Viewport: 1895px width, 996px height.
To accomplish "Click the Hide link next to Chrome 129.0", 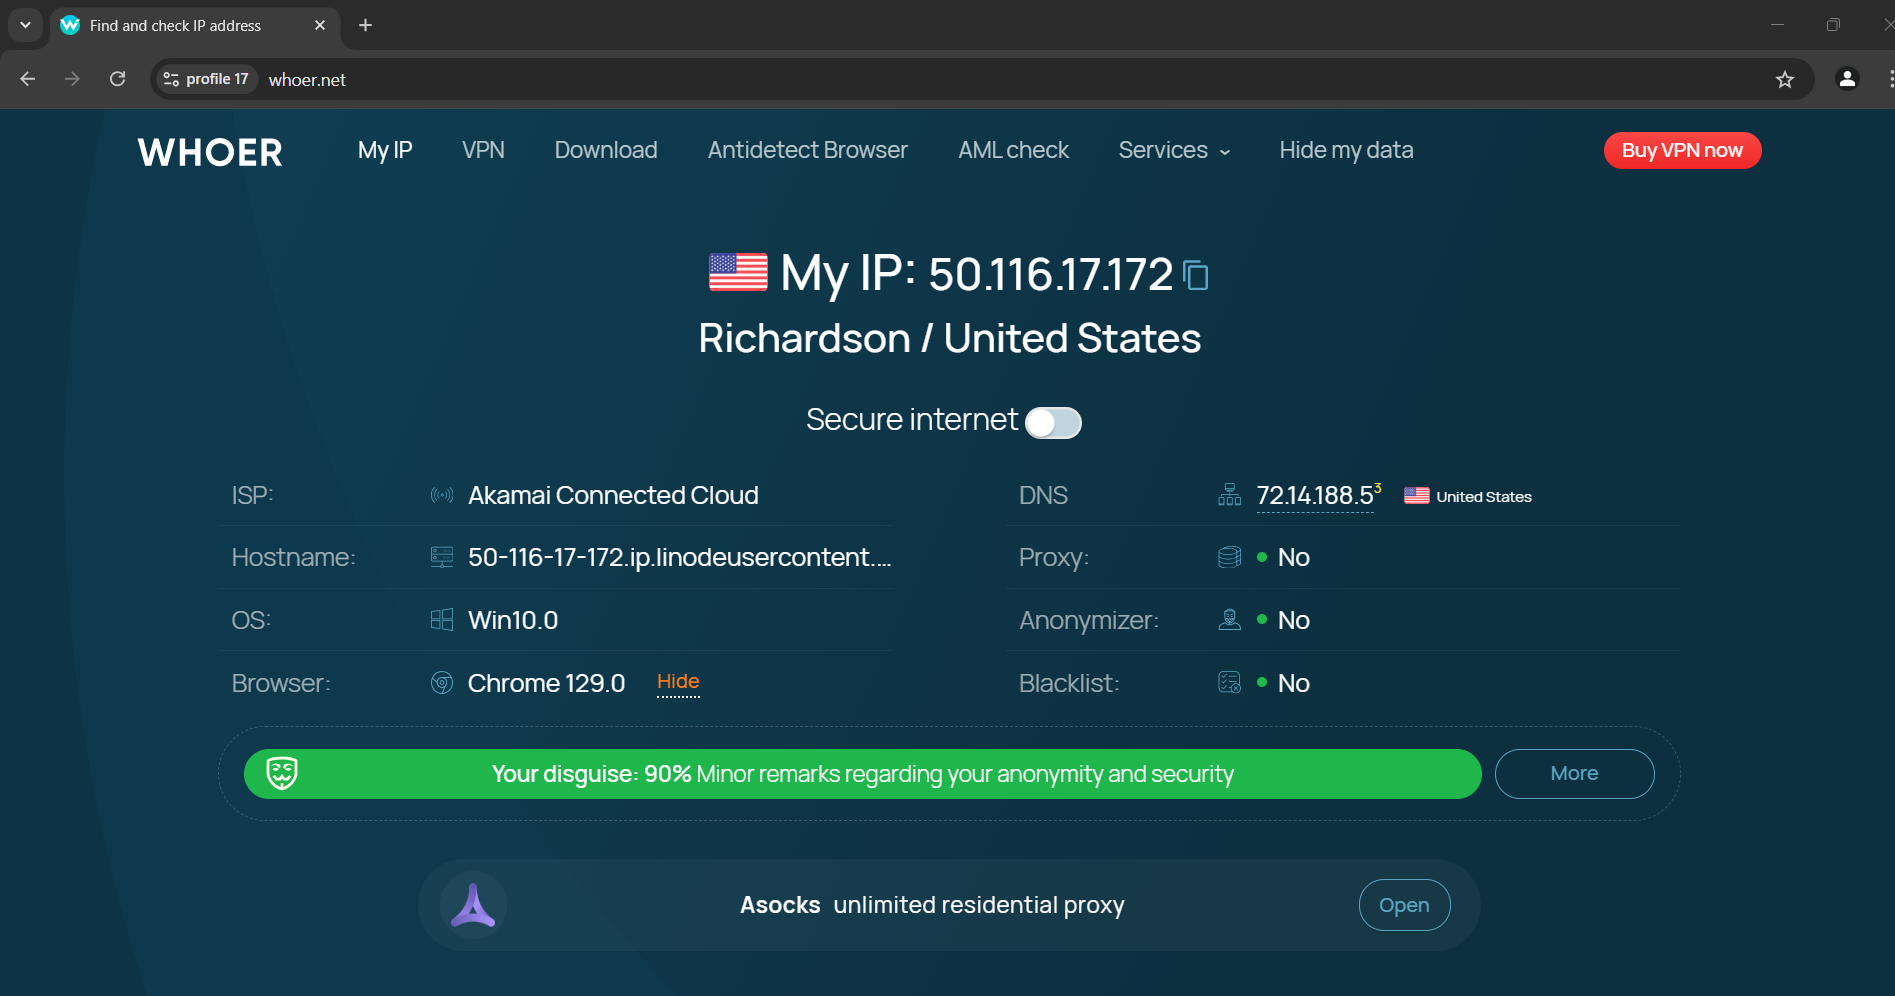I will tap(678, 682).
